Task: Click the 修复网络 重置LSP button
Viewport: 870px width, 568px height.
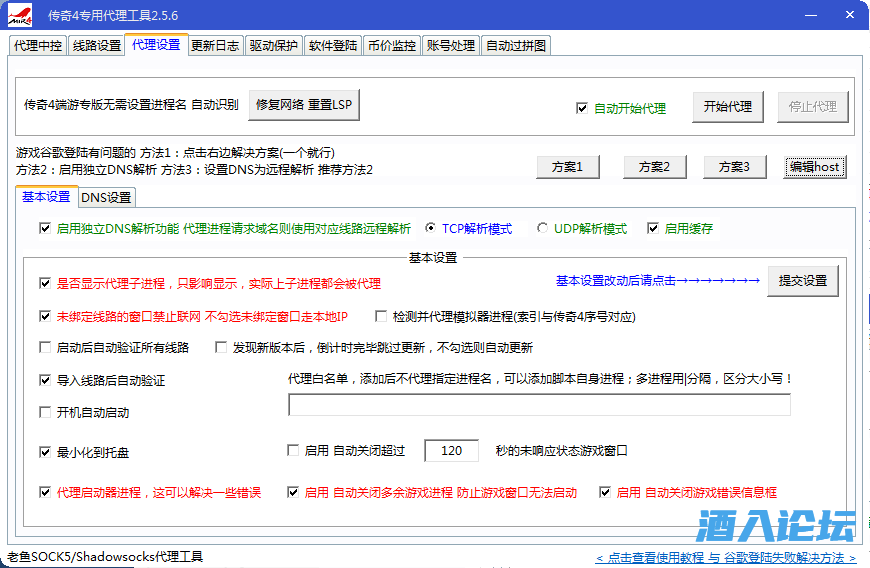Action: 303,105
